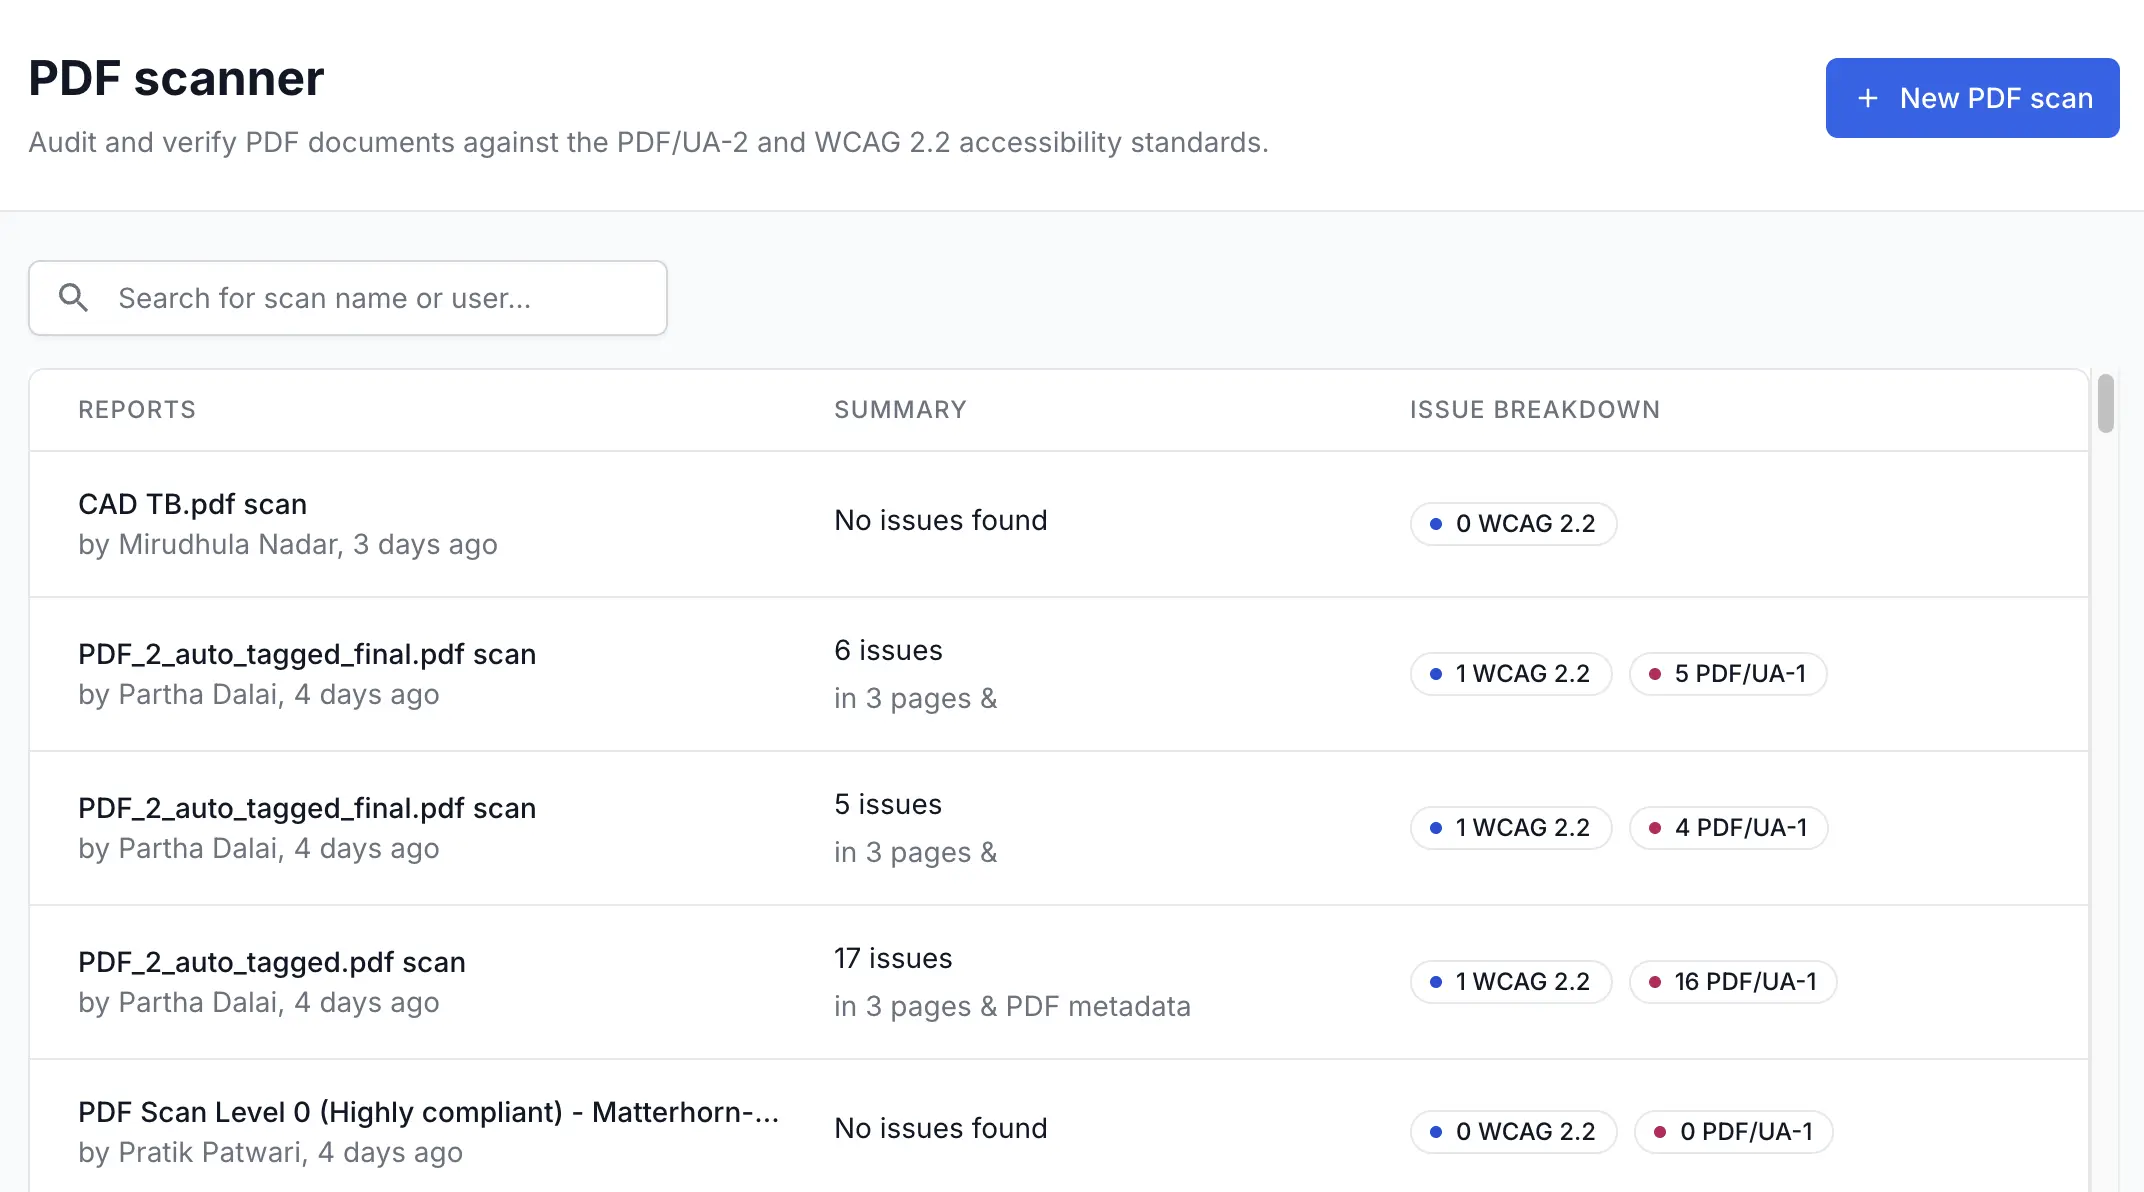The width and height of the screenshot is (2144, 1192).
Task: Click the plus icon in New PDF scan
Action: (x=1867, y=98)
